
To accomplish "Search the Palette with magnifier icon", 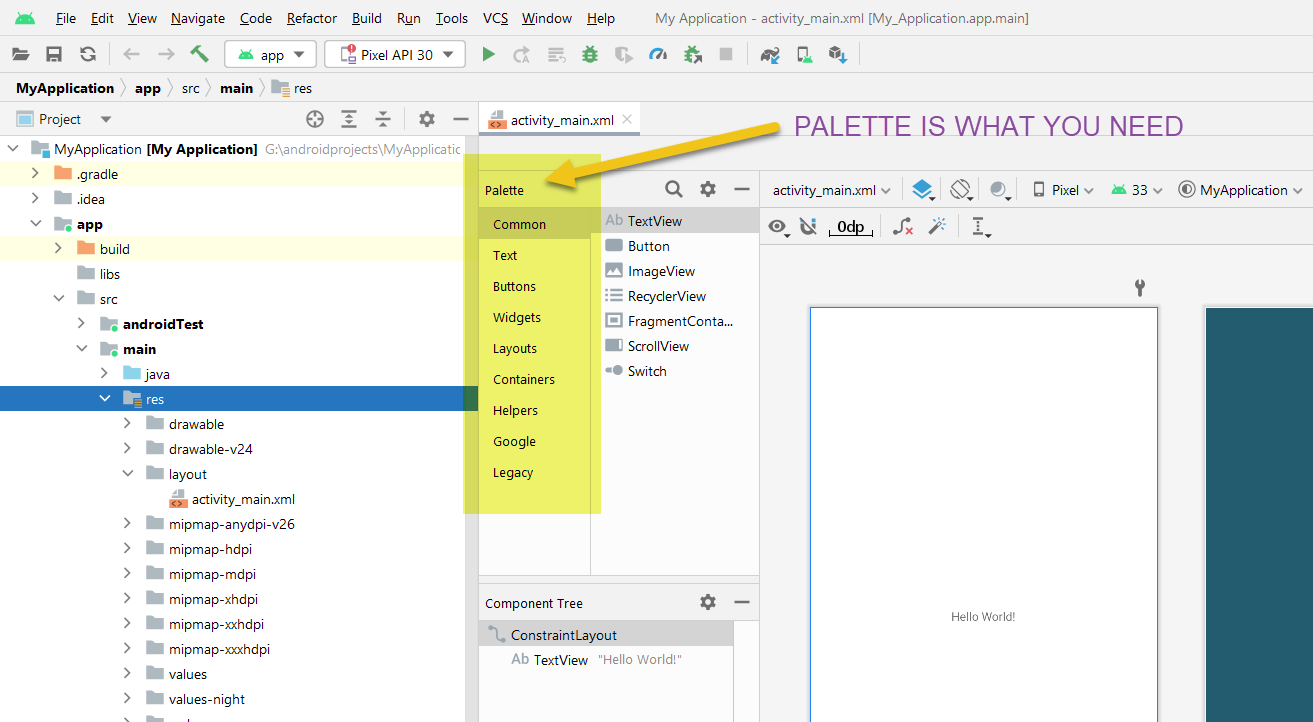I will tap(674, 189).
